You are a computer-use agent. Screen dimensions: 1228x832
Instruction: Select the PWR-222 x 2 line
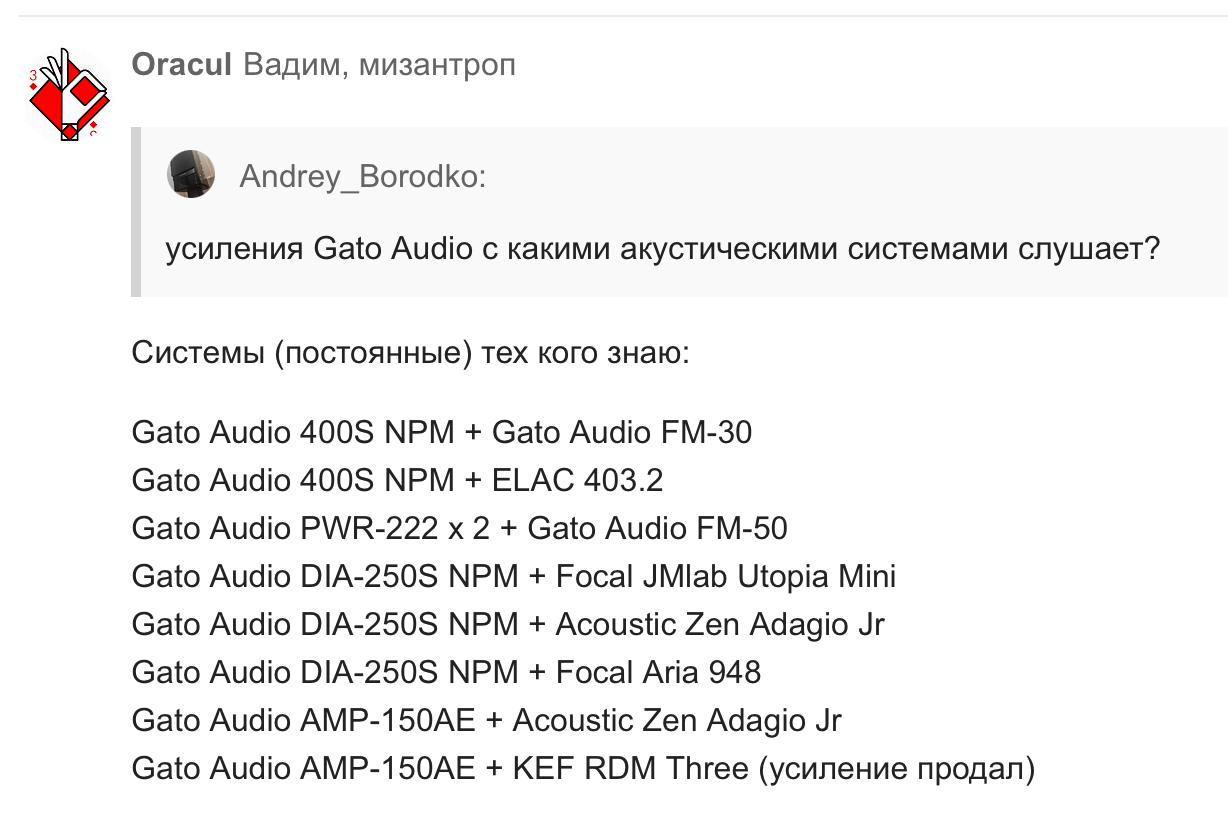pyautogui.click(x=460, y=528)
